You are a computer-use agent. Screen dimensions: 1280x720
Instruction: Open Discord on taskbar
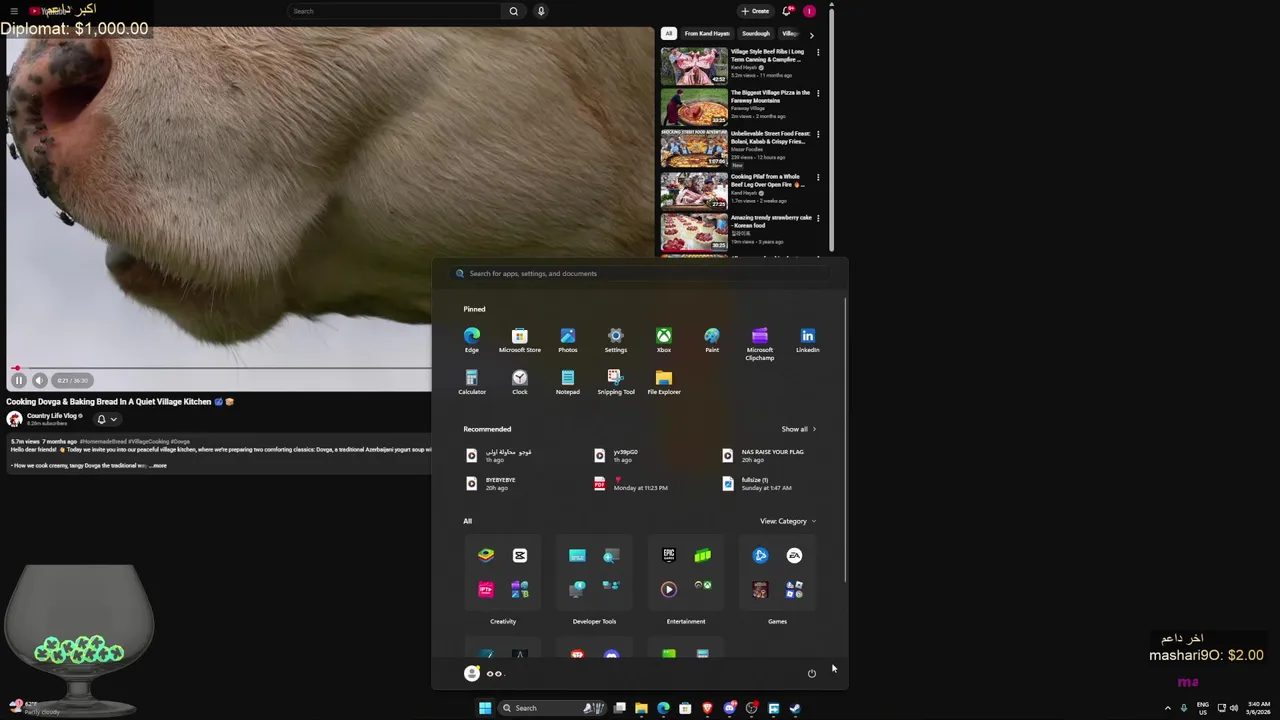click(729, 708)
